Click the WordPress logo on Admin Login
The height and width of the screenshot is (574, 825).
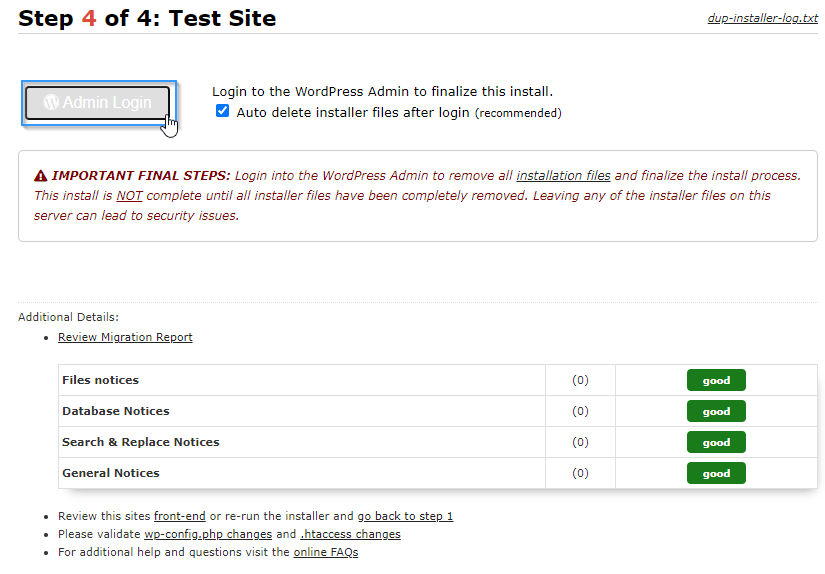[x=51, y=102]
